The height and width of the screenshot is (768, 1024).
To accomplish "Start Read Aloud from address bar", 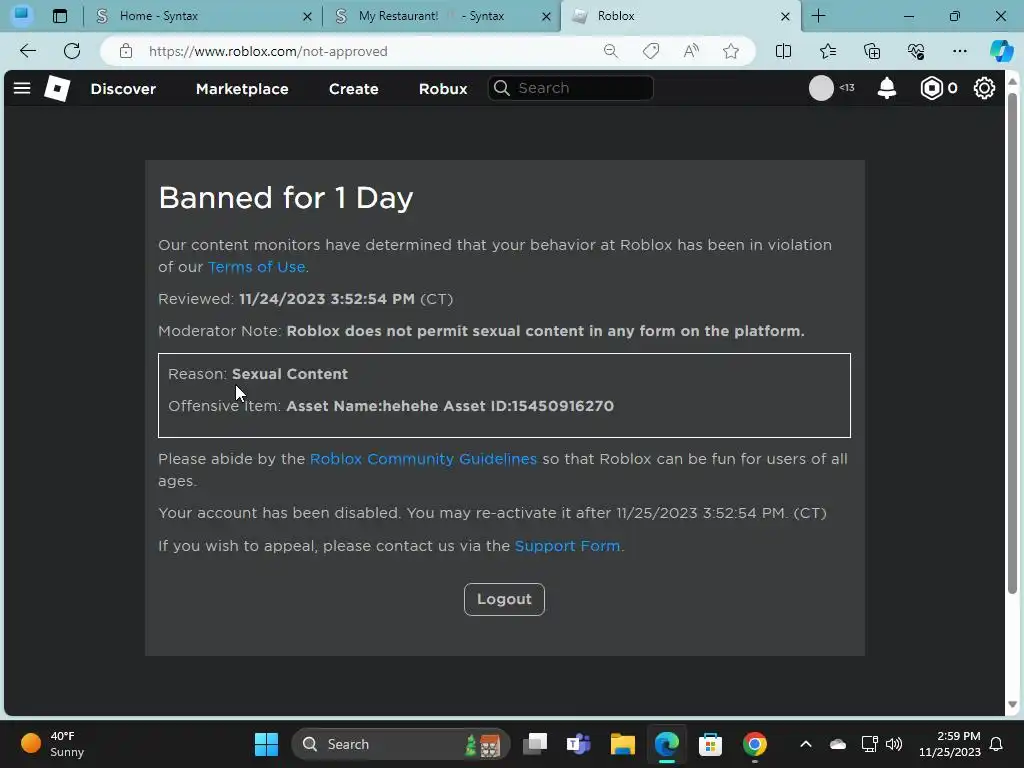I will [691, 51].
